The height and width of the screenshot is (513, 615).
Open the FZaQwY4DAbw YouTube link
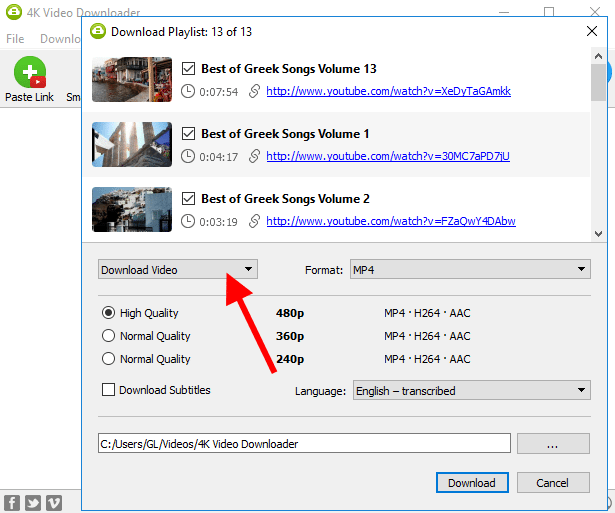pos(391,221)
